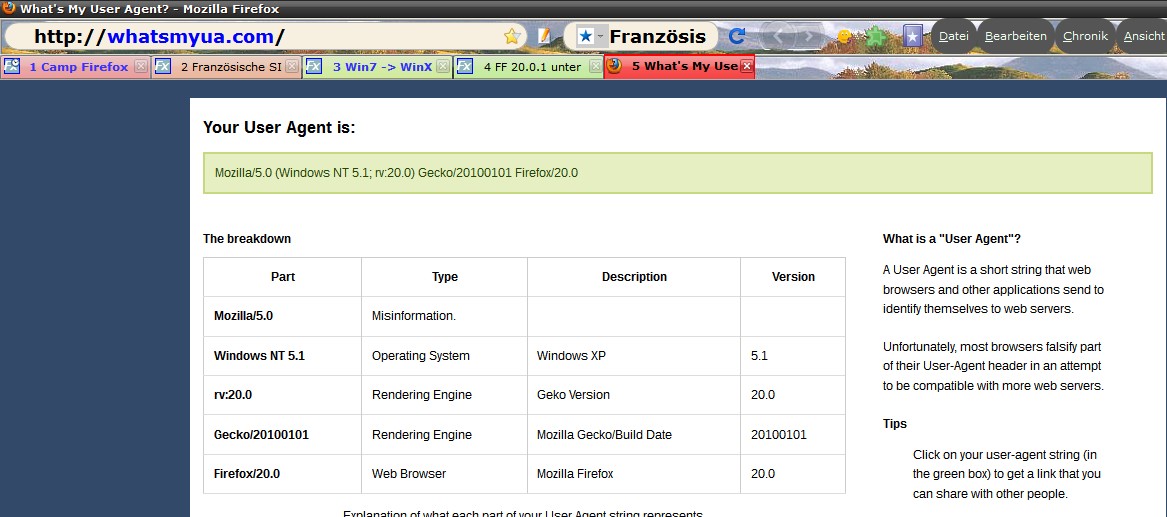This screenshot has height=517, width=1167.
Task: Reload the page with the blue refresh arrow
Action: pos(737,36)
